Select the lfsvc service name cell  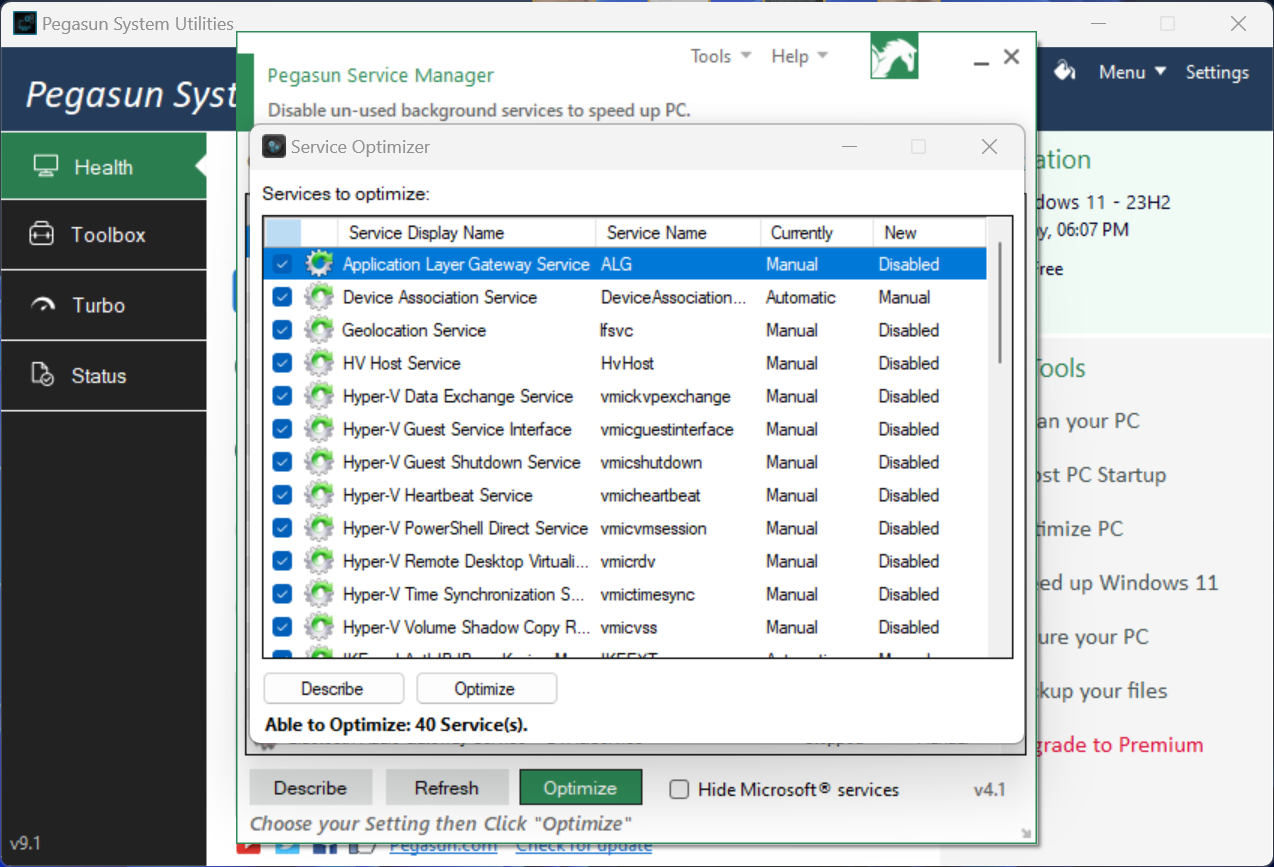(x=617, y=330)
